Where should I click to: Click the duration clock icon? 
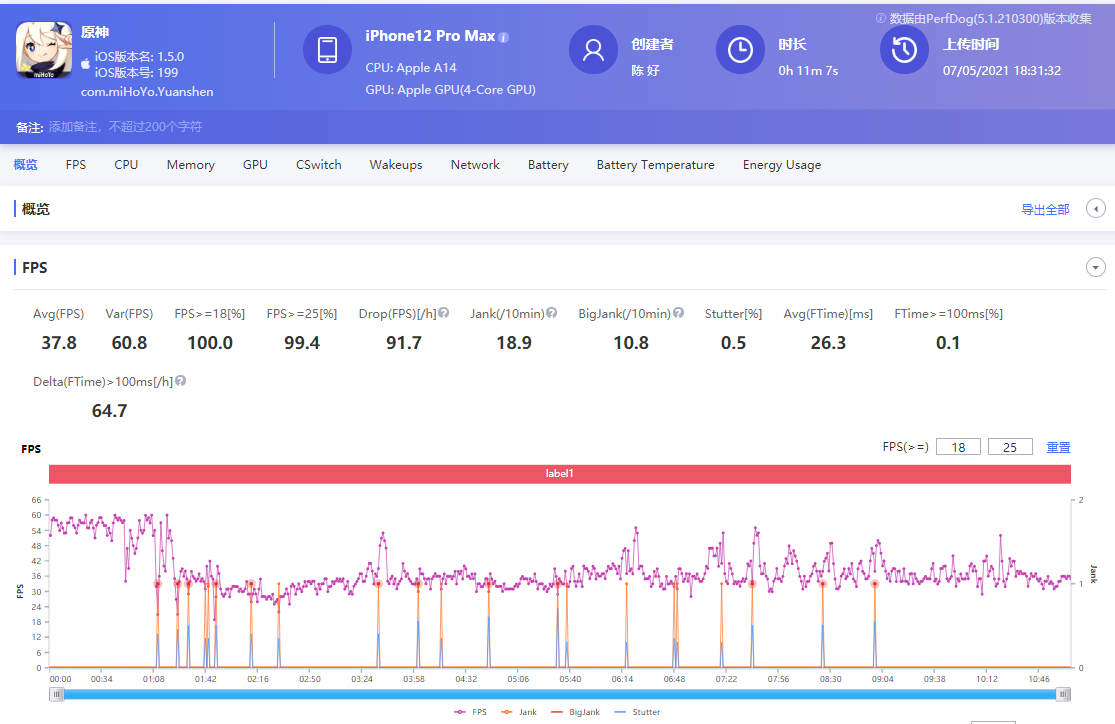[740, 50]
